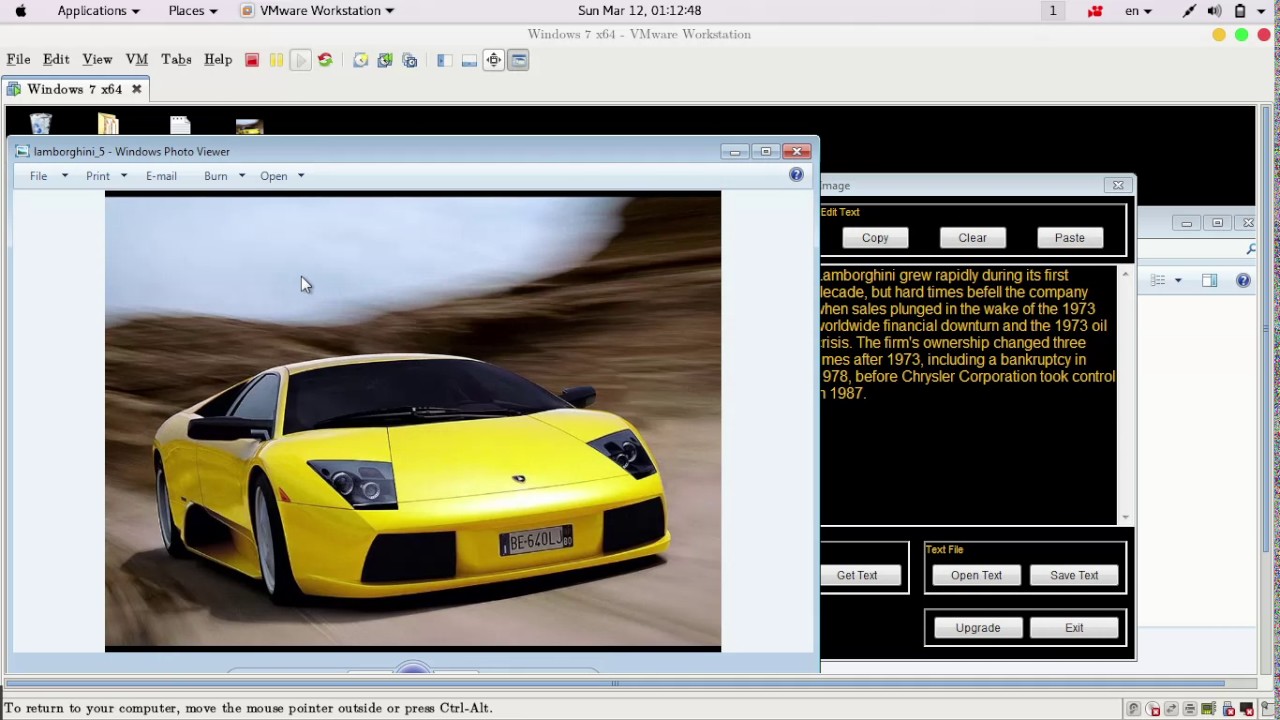Click the Windows Photo Viewer help icon
Viewport: 1280px width, 720px height.
click(x=796, y=175)
